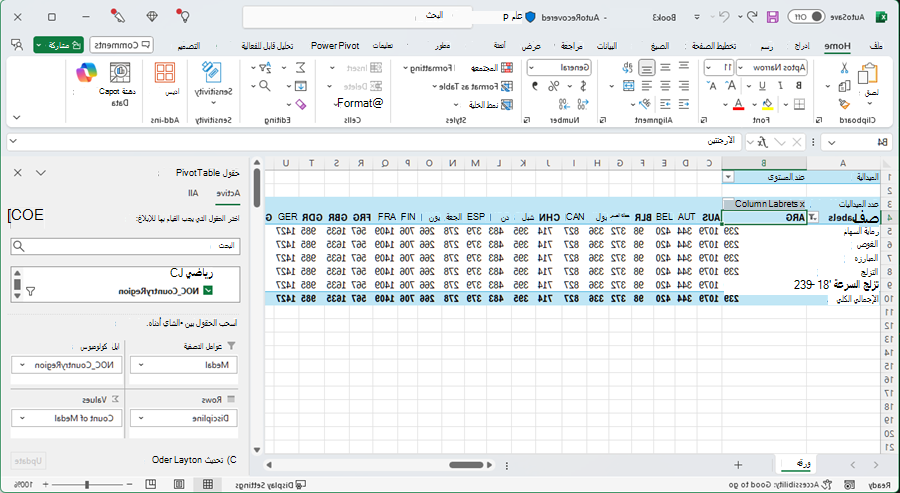Image resolution: width=900 pixels, height=493 pixels.
Task: Open the NOC_CountryRegion columns field dropdown
Action: point(22,365)
